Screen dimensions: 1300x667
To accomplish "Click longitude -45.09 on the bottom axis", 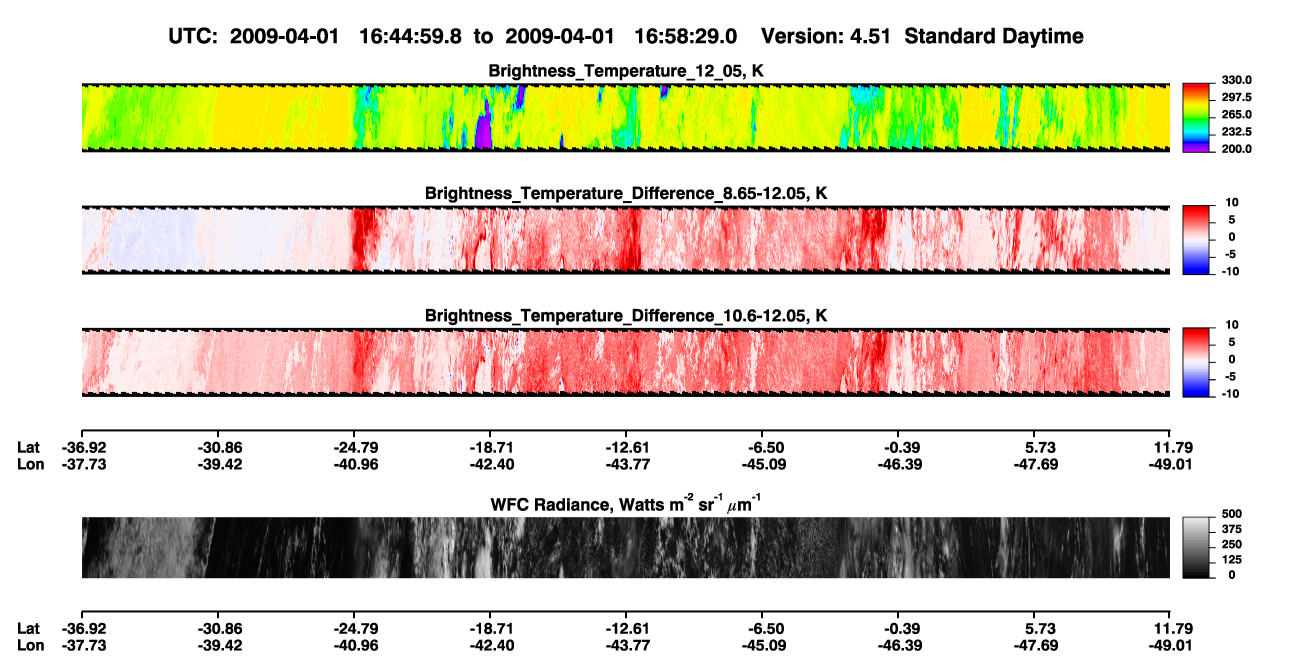I will 762,645.
